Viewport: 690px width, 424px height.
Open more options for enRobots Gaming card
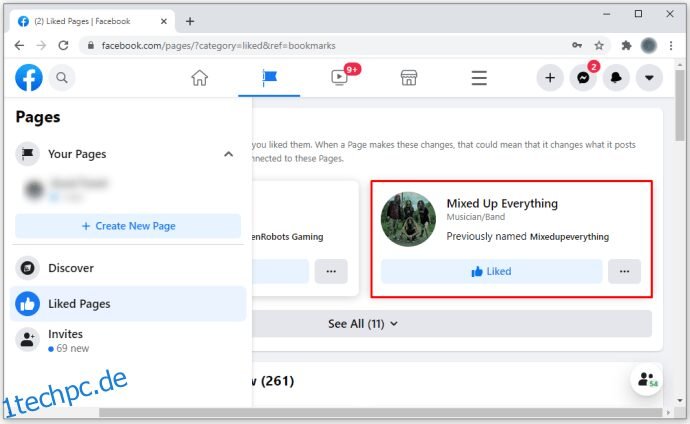(331, 271)
